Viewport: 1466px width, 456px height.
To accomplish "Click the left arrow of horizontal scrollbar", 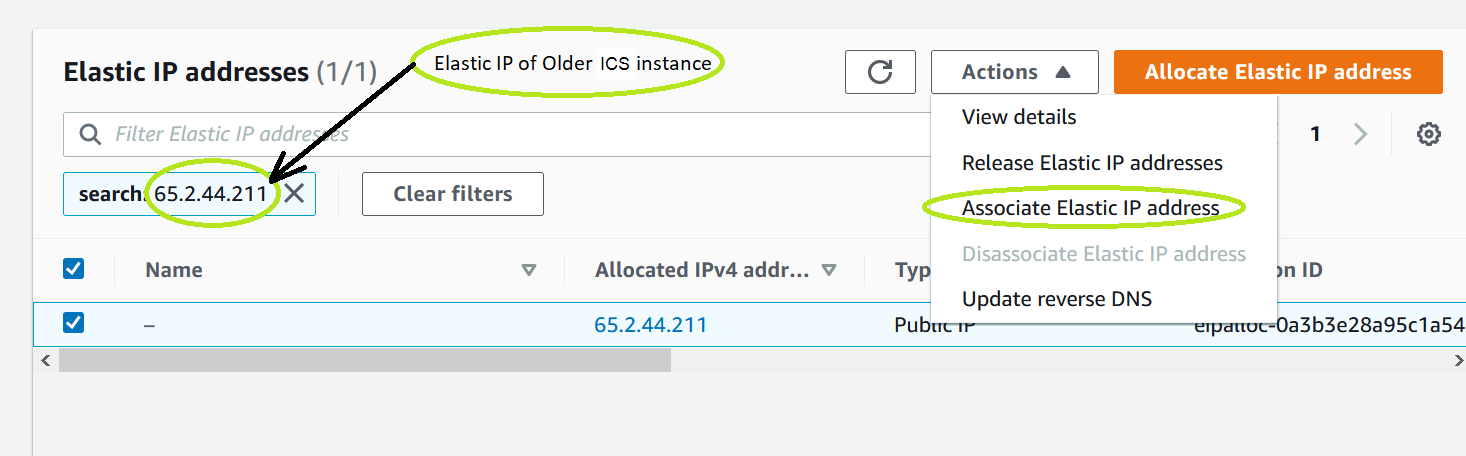I will [x=45, y=361].
